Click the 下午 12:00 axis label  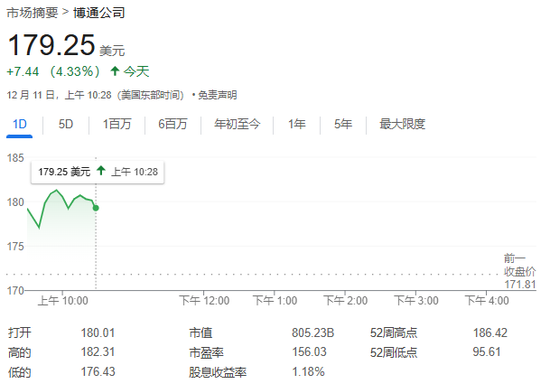click(x=204, y=301)
